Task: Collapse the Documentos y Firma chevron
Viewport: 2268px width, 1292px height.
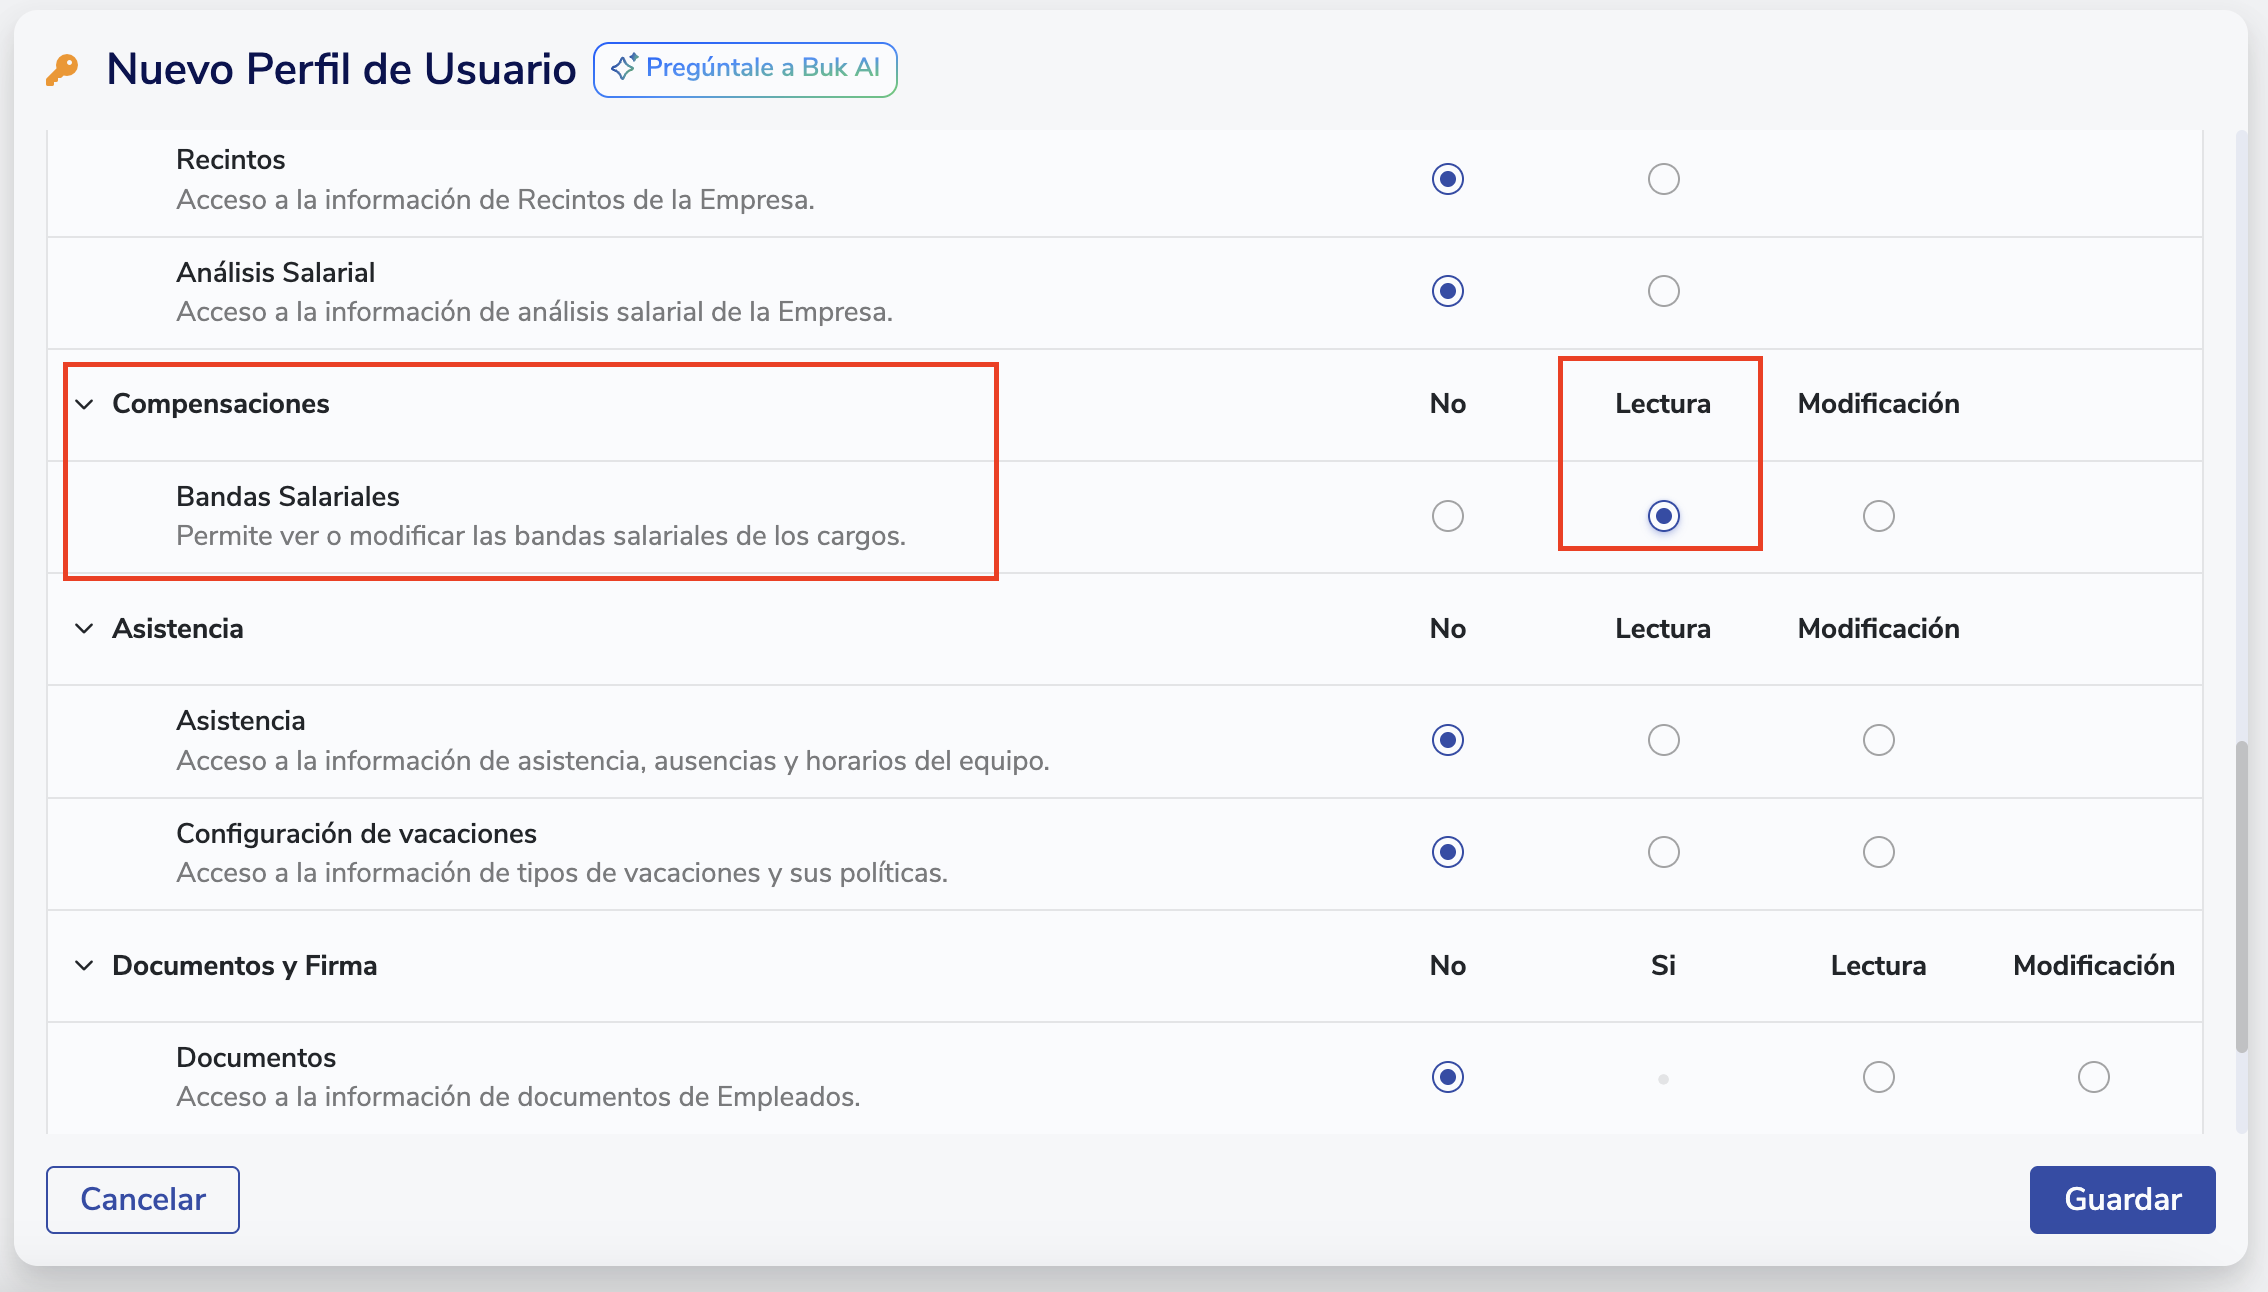Action: click(85, 965)
